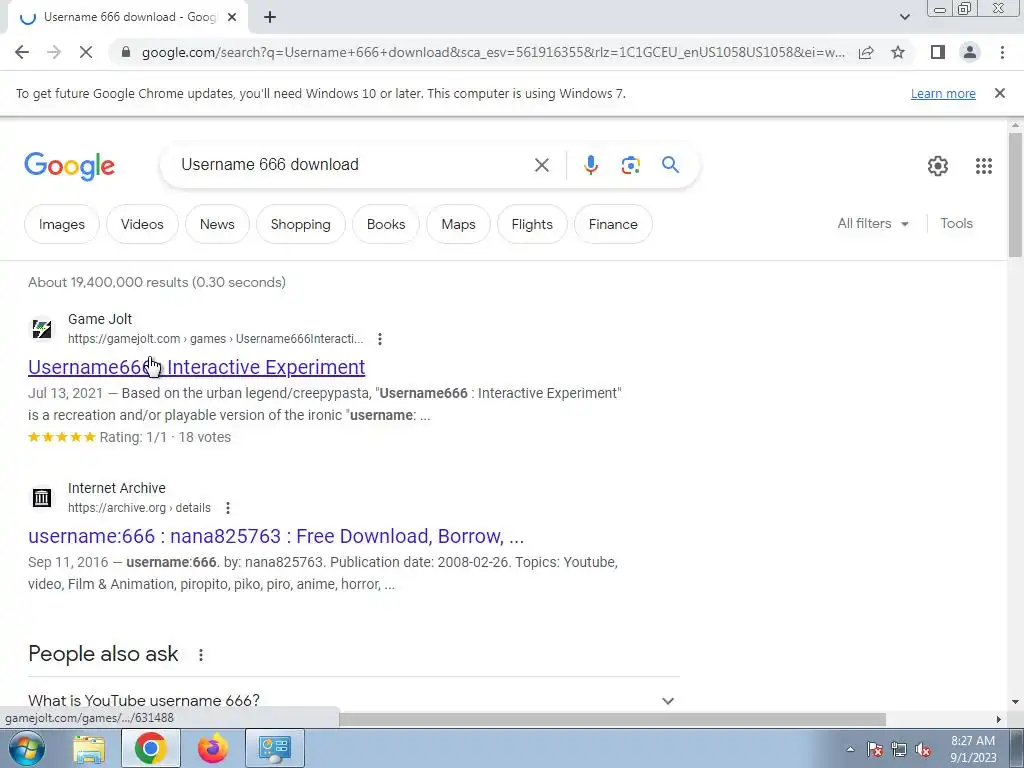Screen dimensions: 1024x768
Task: Open People also ask options menu
Action: point(200,654)
